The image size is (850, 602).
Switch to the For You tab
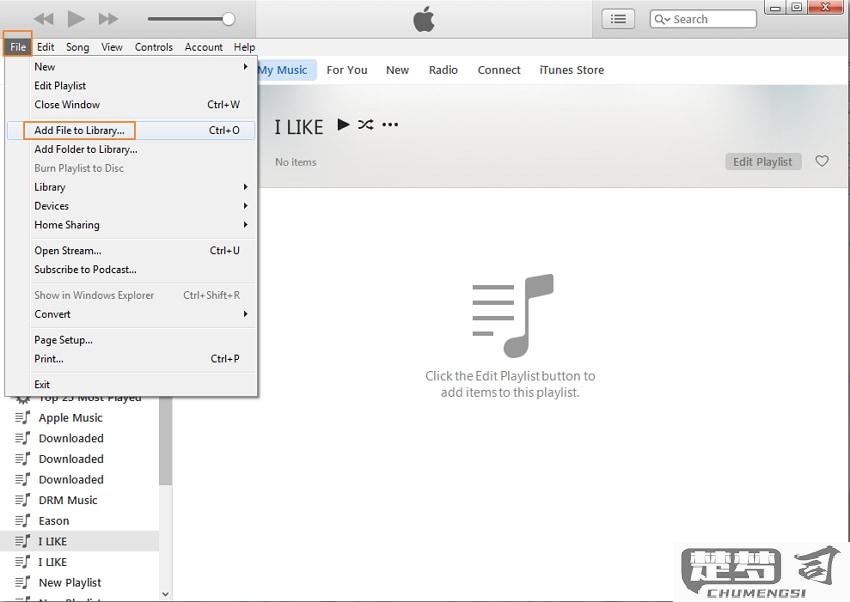pyautogui.click(x=347, y=70)
